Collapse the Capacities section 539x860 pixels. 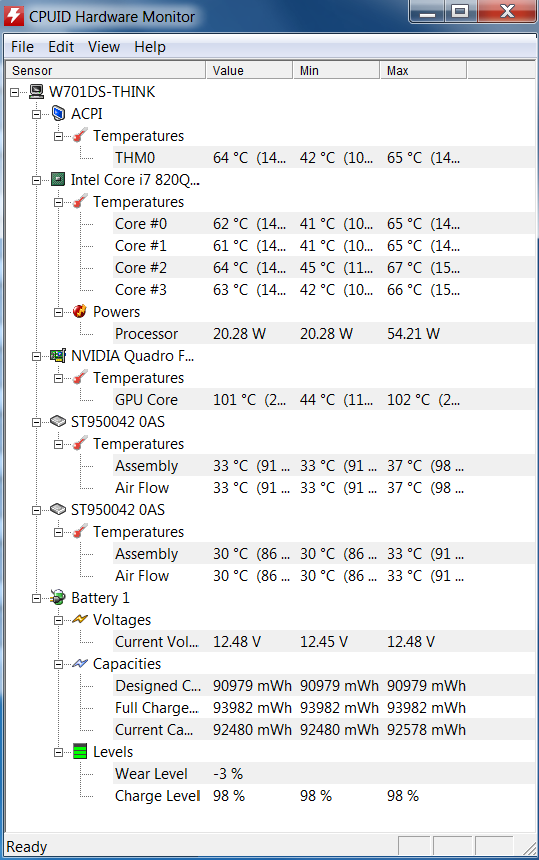coord(58,664)
